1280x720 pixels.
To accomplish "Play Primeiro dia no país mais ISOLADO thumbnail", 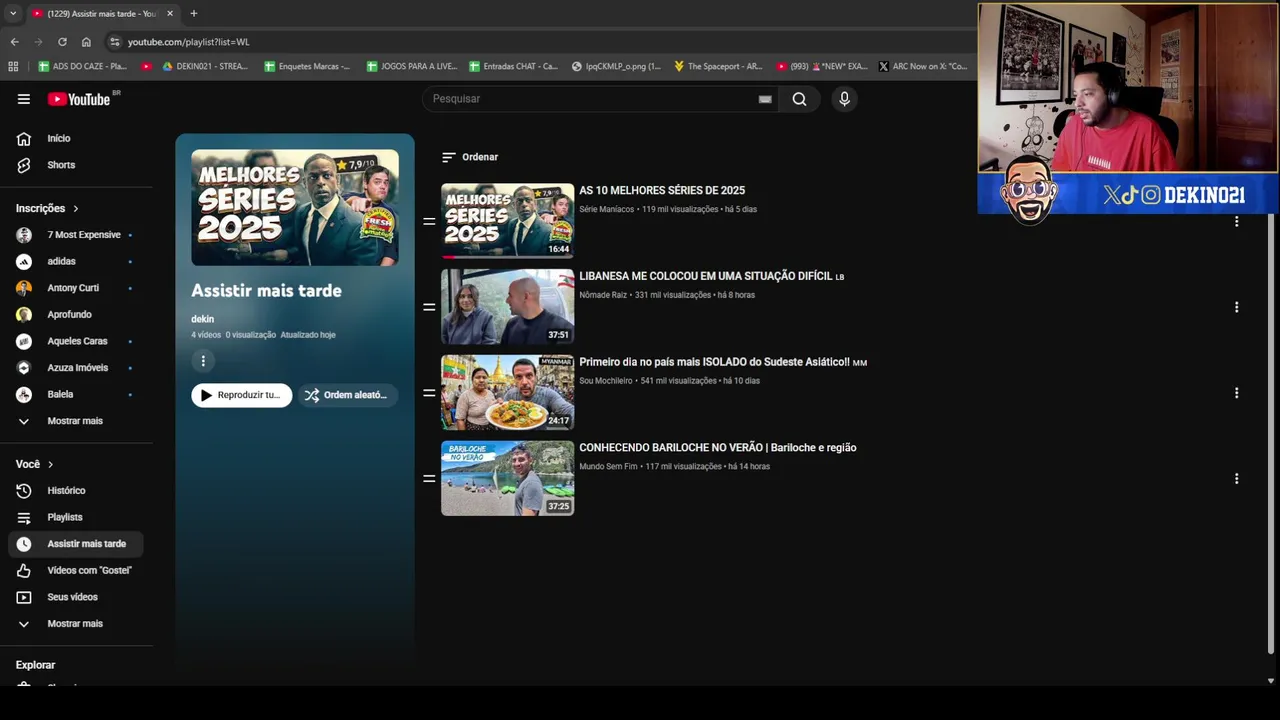I will tap(508, 393).
